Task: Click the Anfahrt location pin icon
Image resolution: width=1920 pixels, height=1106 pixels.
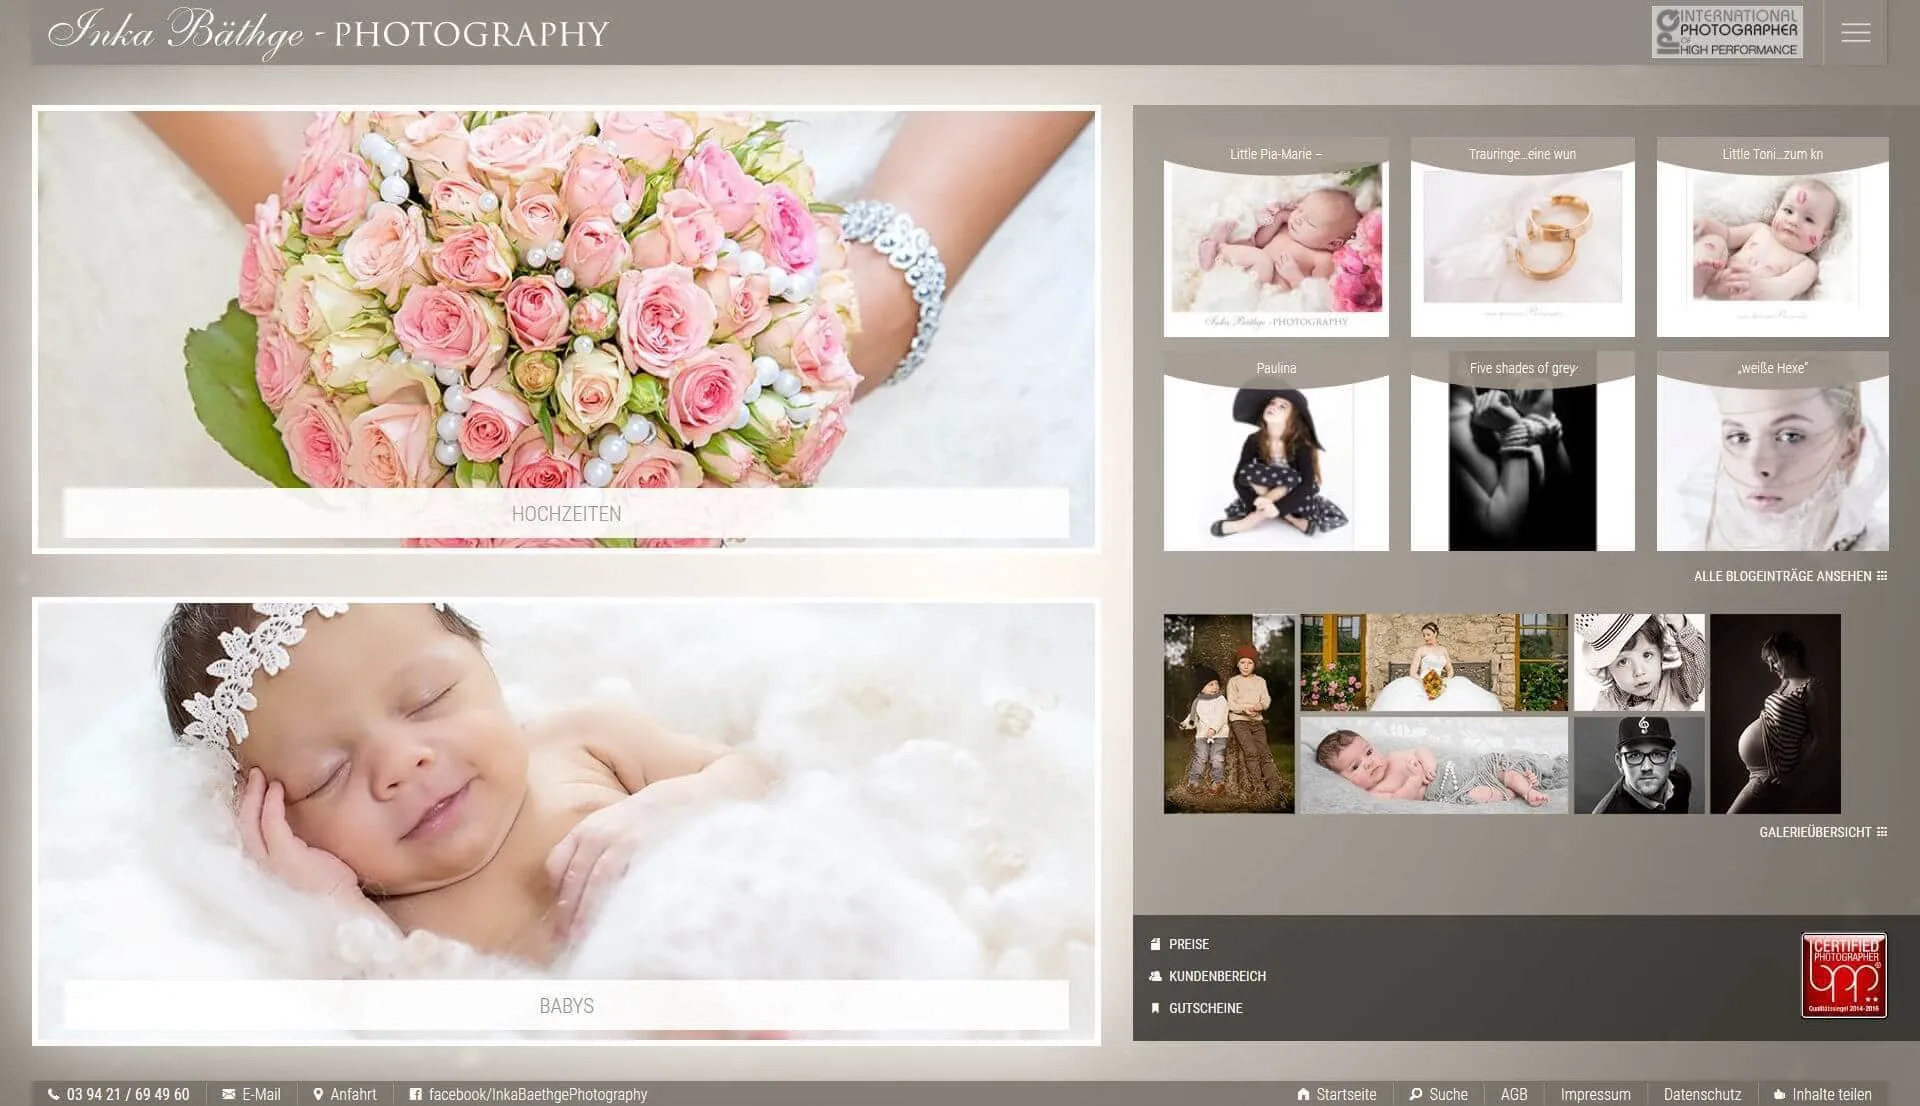Action: click(320, 1094)
